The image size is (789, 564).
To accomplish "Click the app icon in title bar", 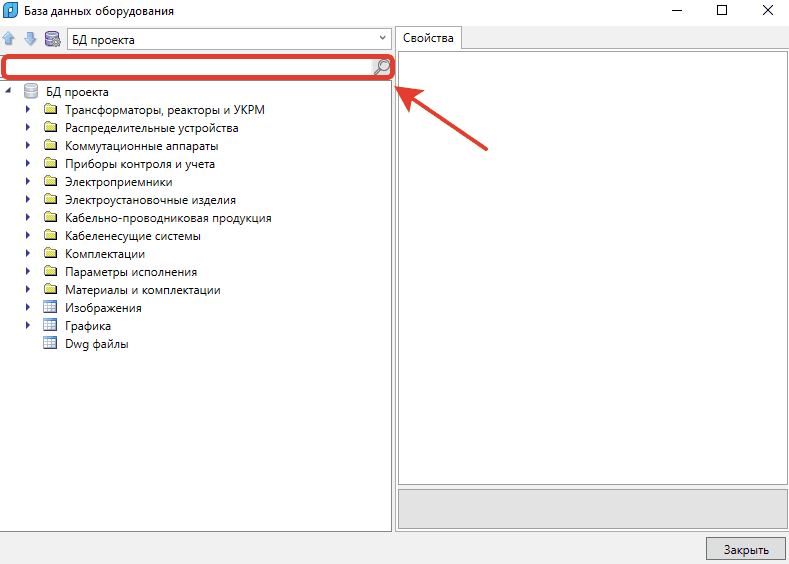I will (11, 11).
